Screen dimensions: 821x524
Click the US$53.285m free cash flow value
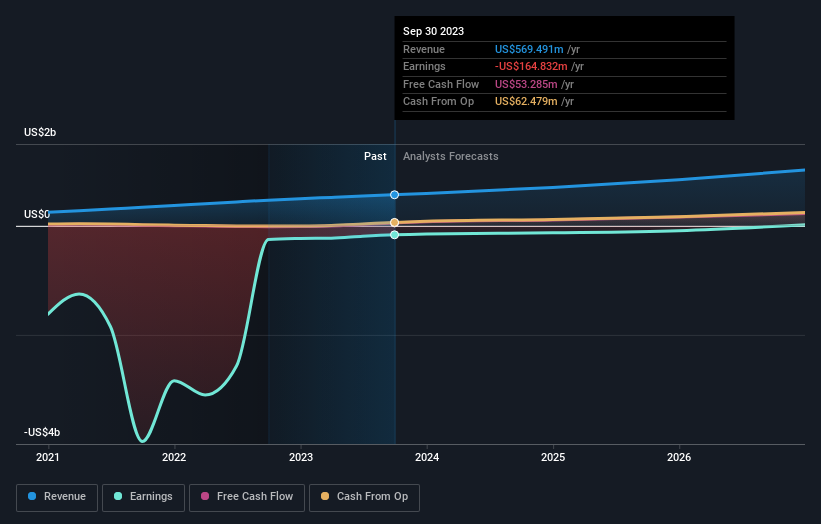coord(526,84)
